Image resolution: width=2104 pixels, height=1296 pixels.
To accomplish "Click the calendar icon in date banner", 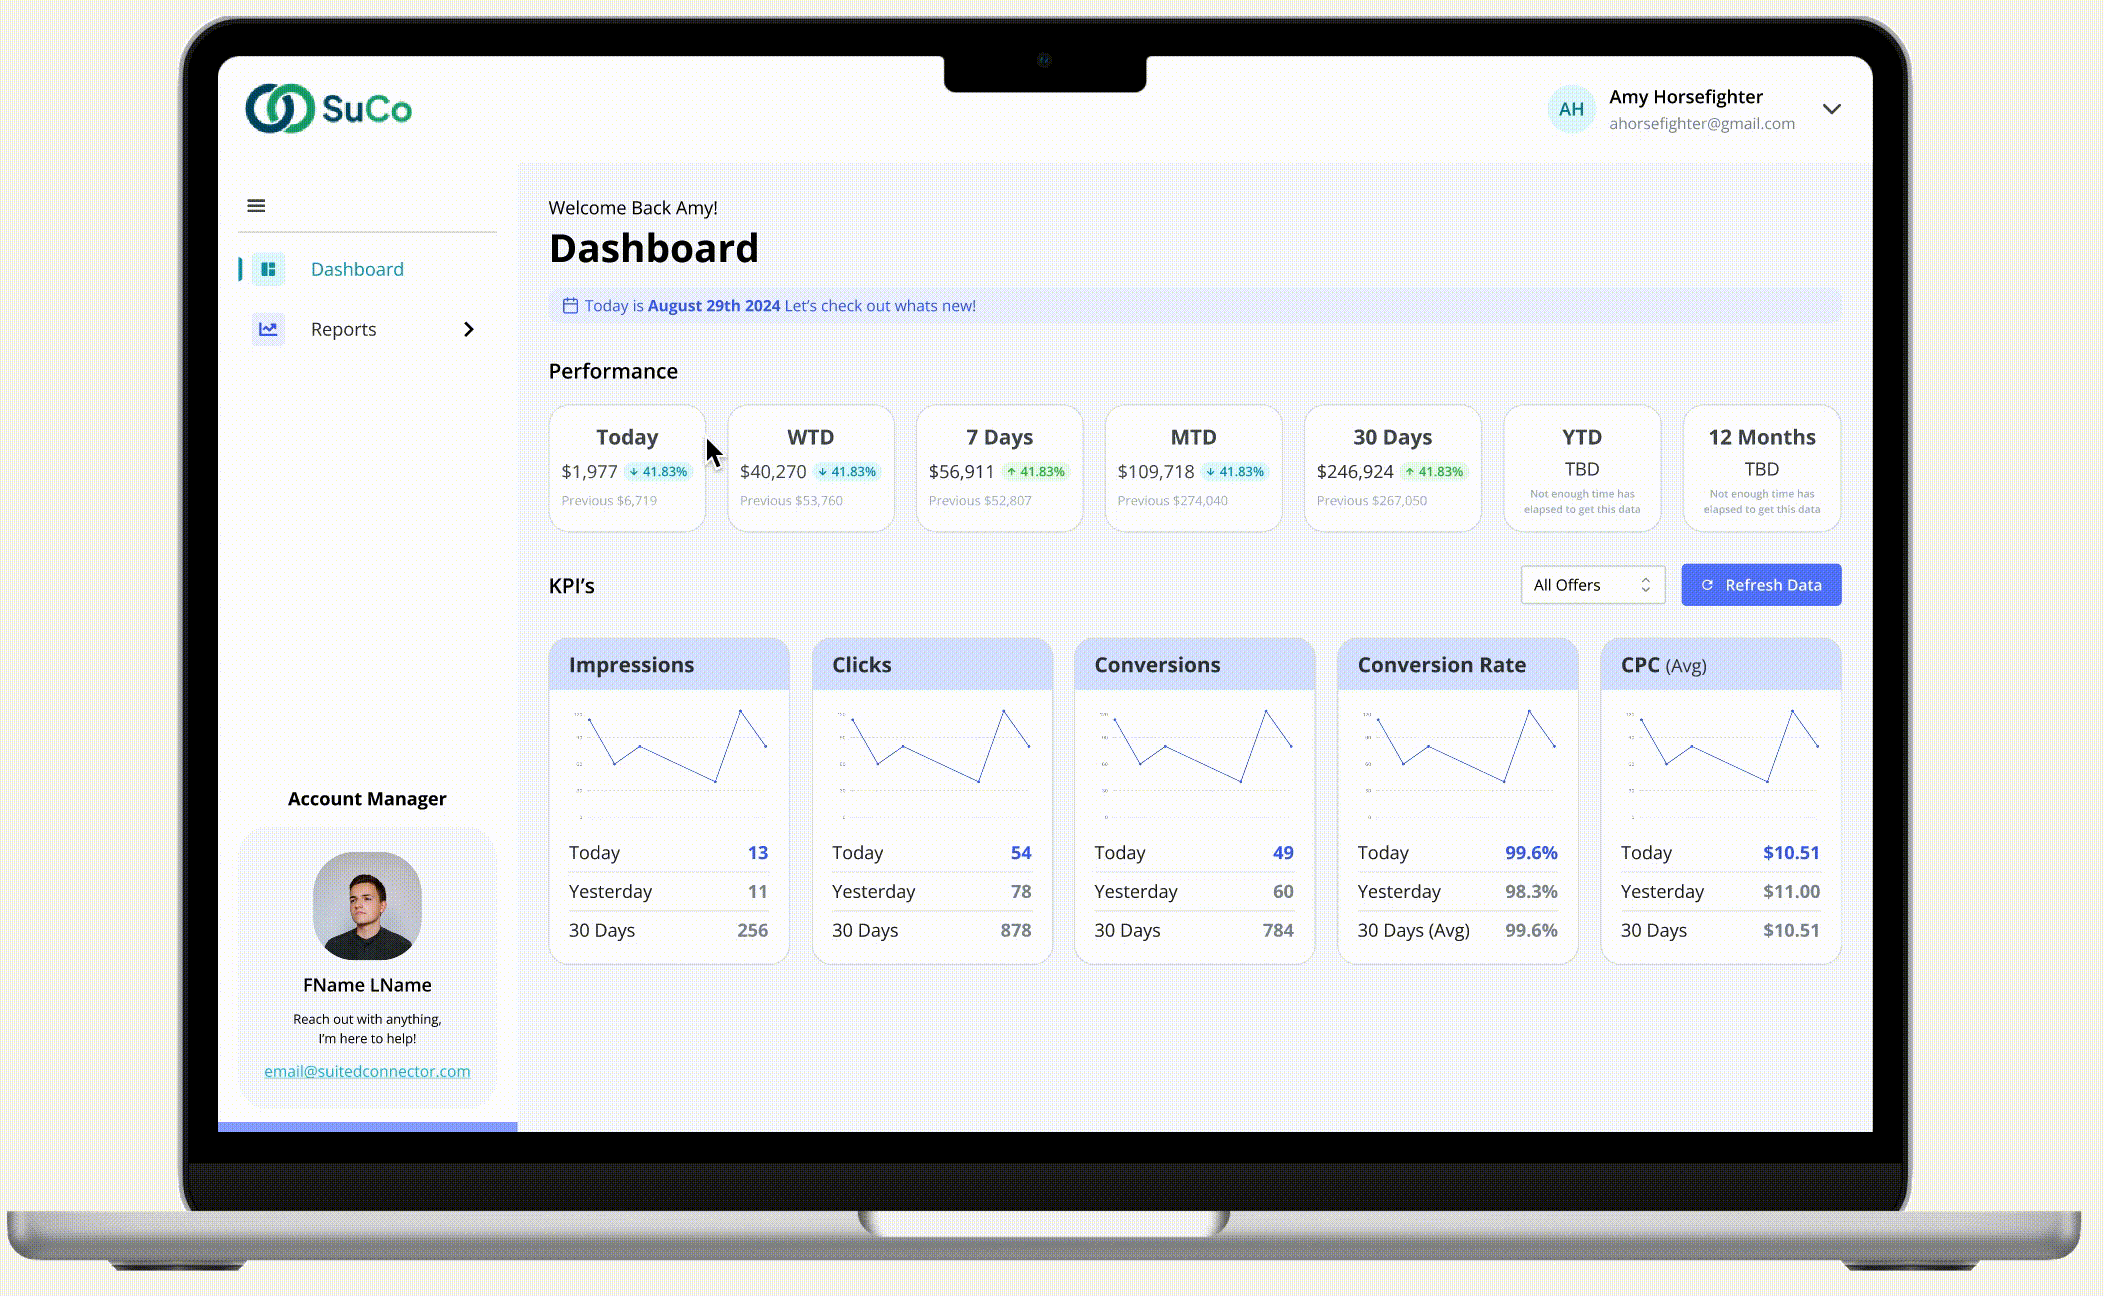I will pyautogui.click(x=570, y=306).
